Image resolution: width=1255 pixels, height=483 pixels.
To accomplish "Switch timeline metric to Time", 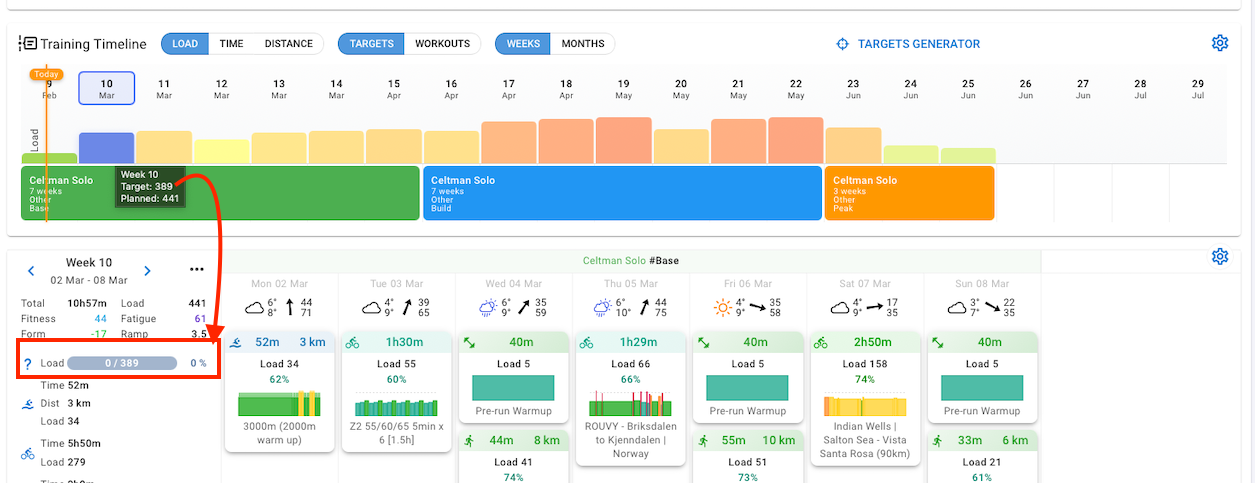I will (231, 44).
